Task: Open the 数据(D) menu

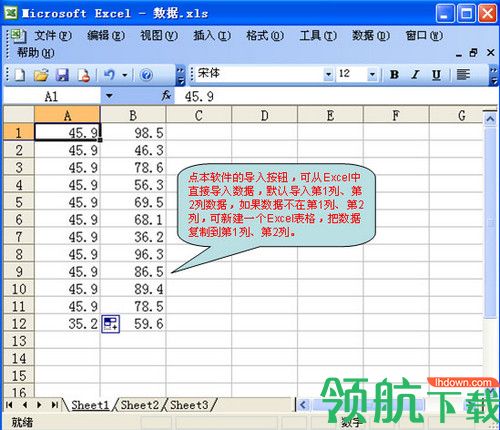Action: [371, 35]
